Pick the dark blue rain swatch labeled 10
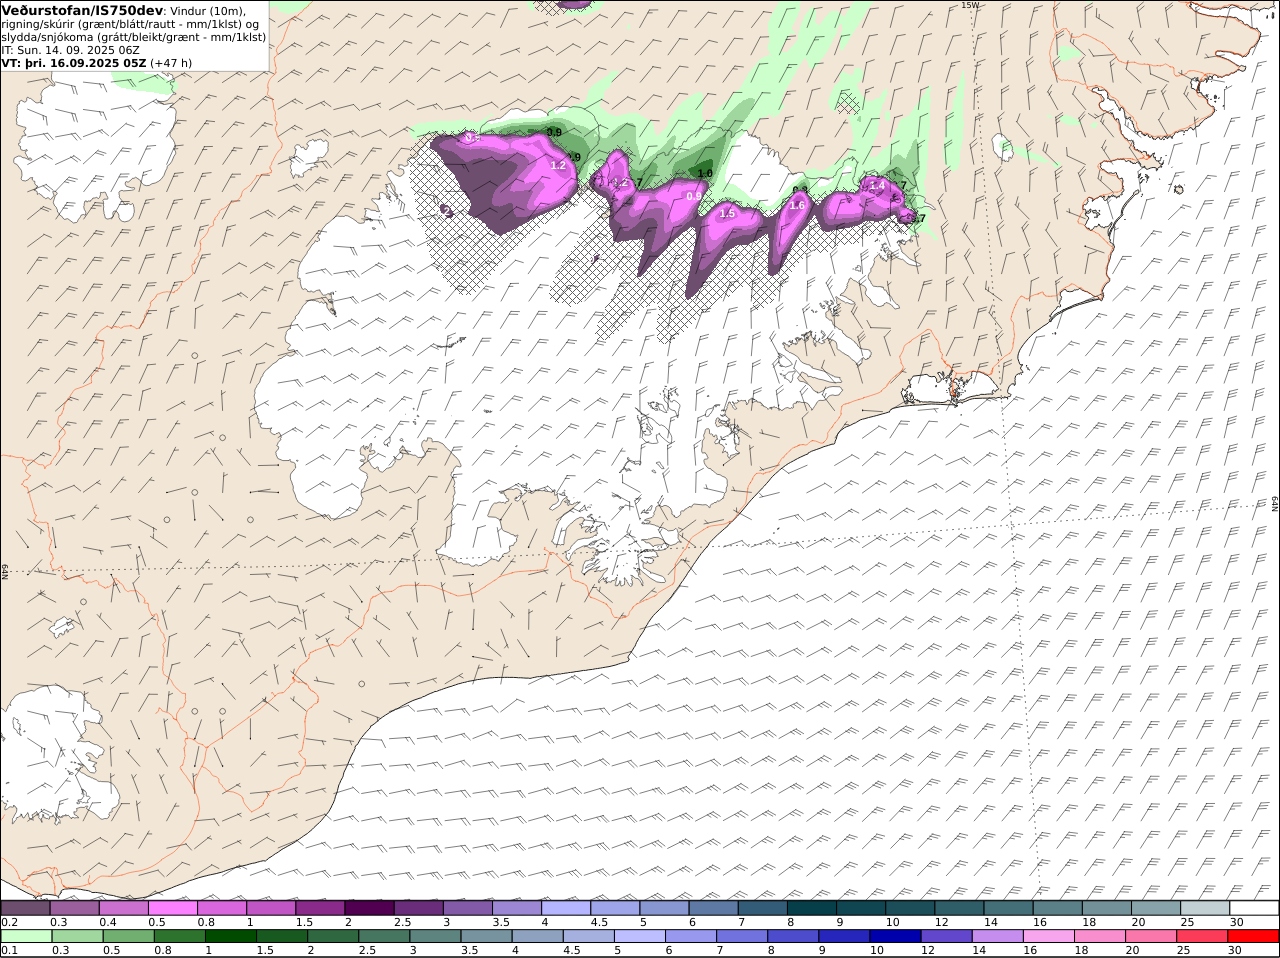 click(x=894, y=937)
